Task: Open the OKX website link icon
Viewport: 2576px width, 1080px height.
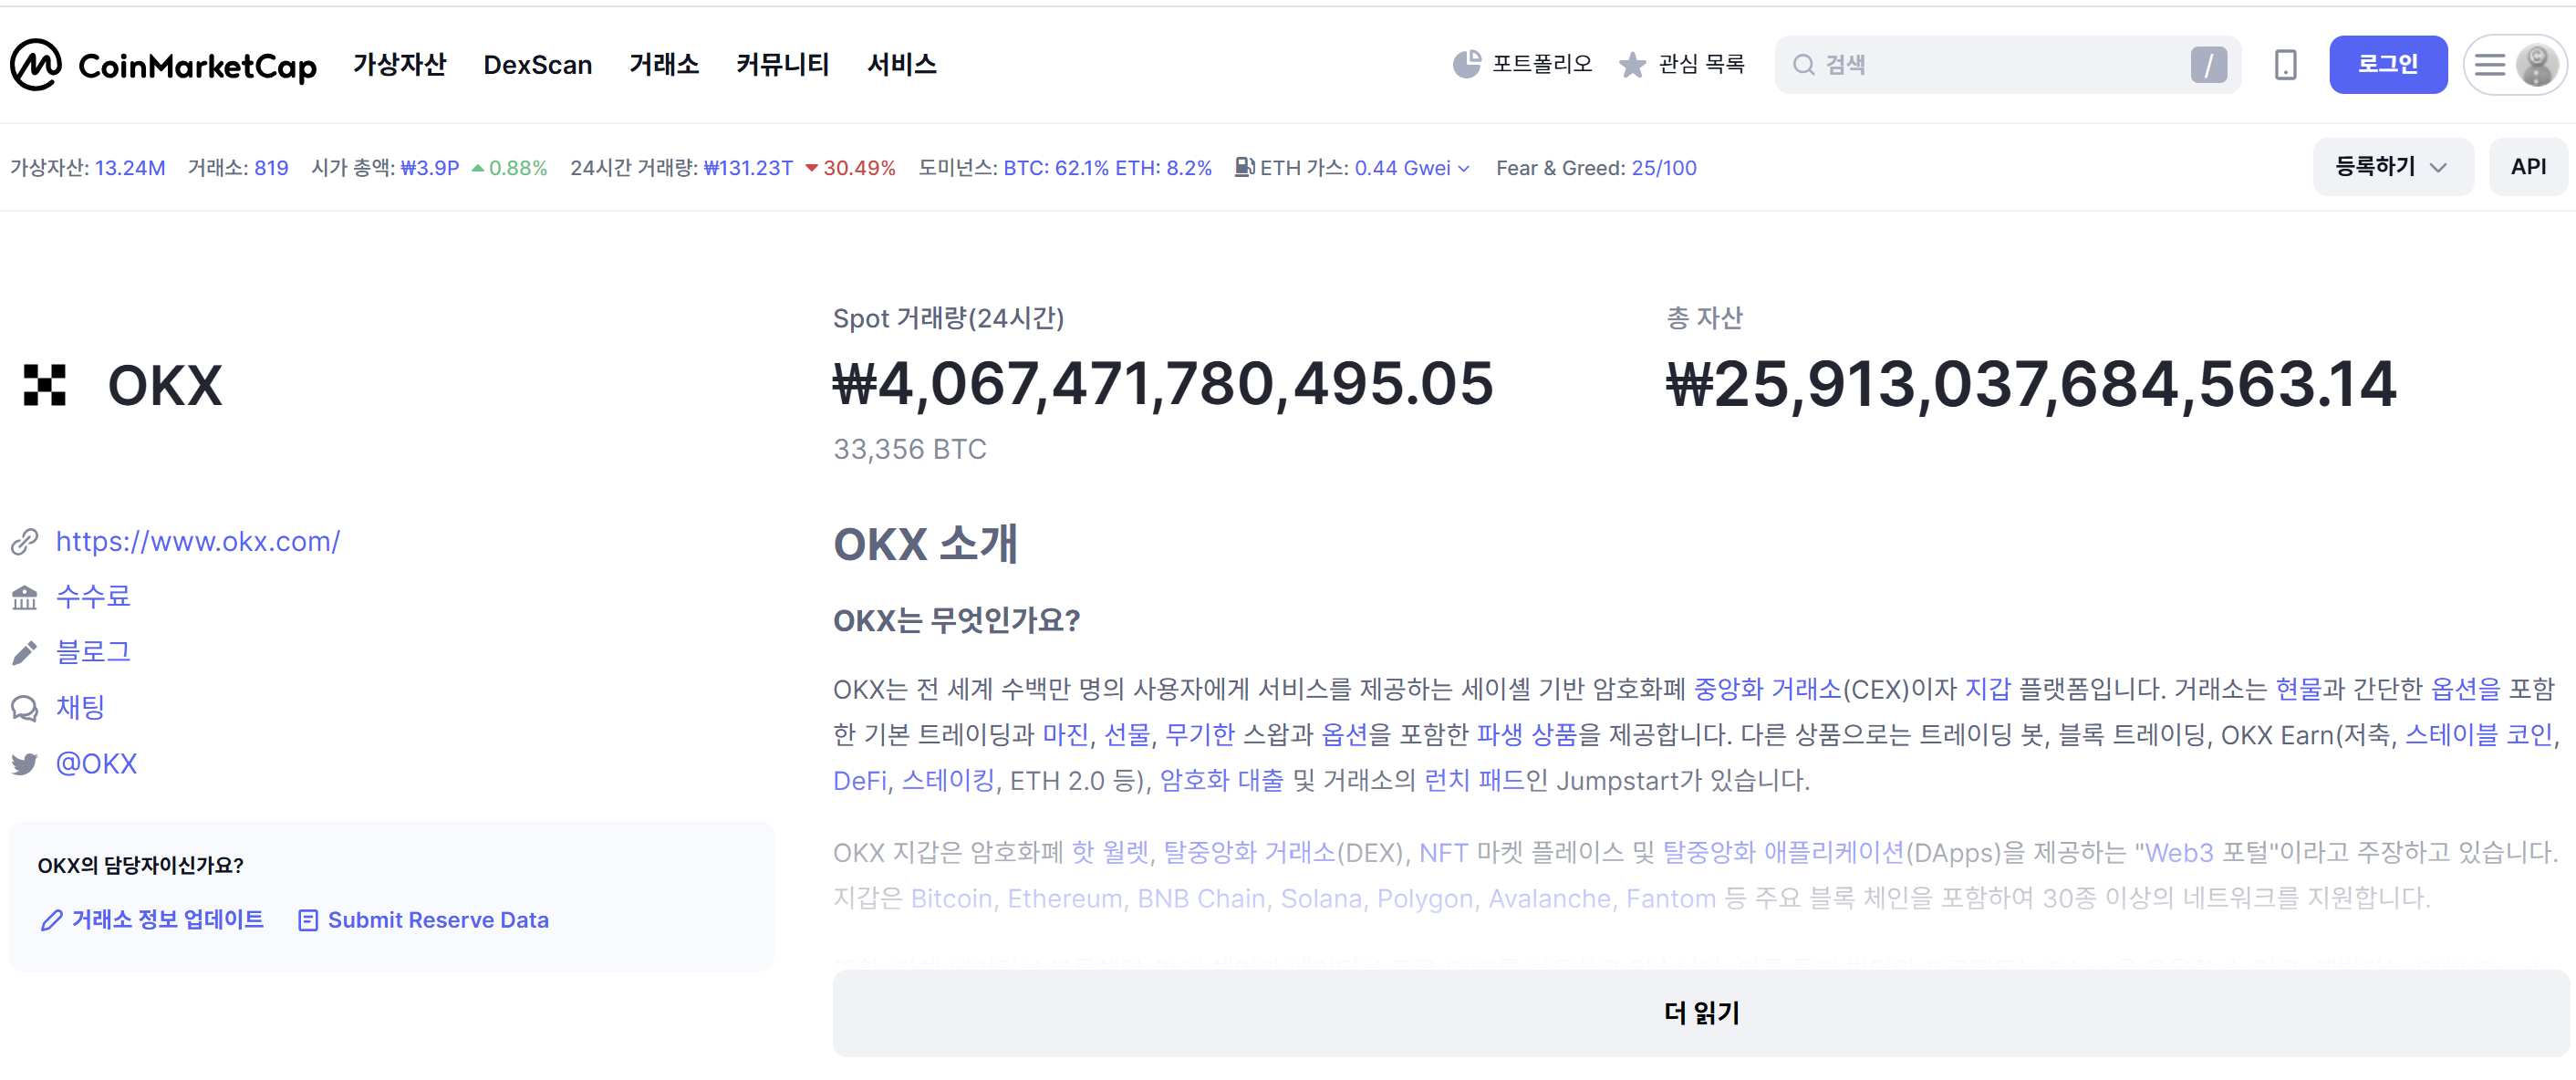Action: pyautogui.click(x=25, y=542)
